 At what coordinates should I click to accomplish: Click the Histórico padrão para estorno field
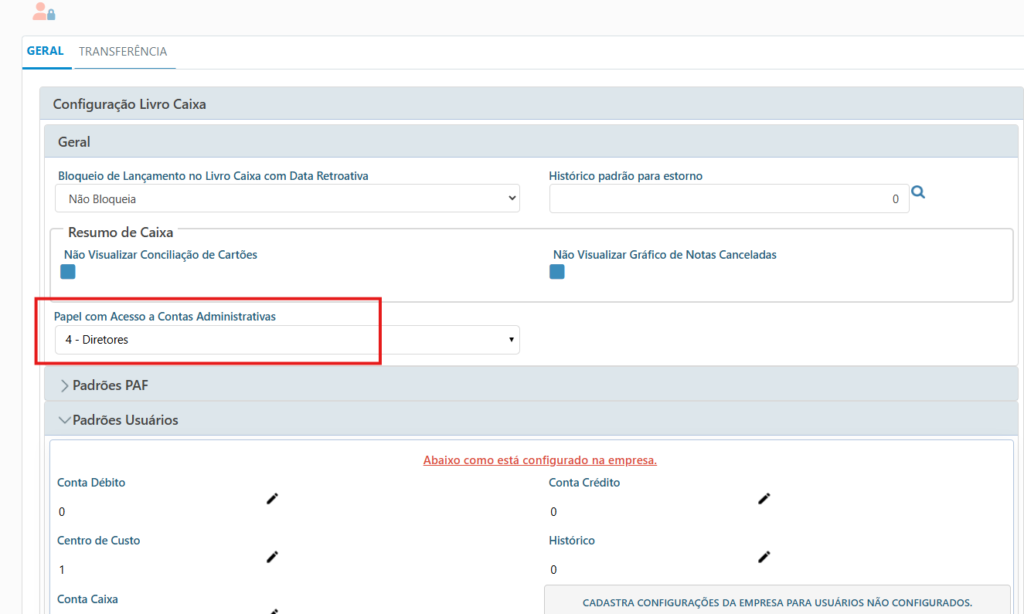[x=728, y=199]
